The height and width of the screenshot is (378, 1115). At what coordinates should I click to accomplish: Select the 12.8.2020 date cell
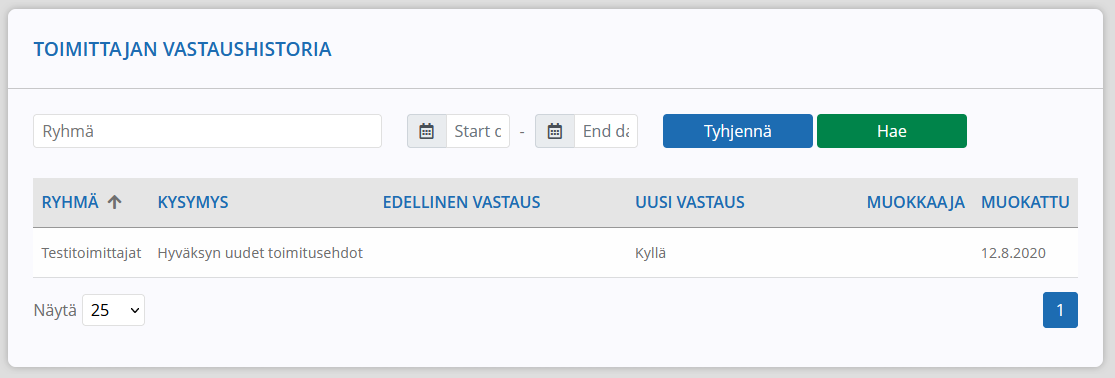tap(1013, 253)
